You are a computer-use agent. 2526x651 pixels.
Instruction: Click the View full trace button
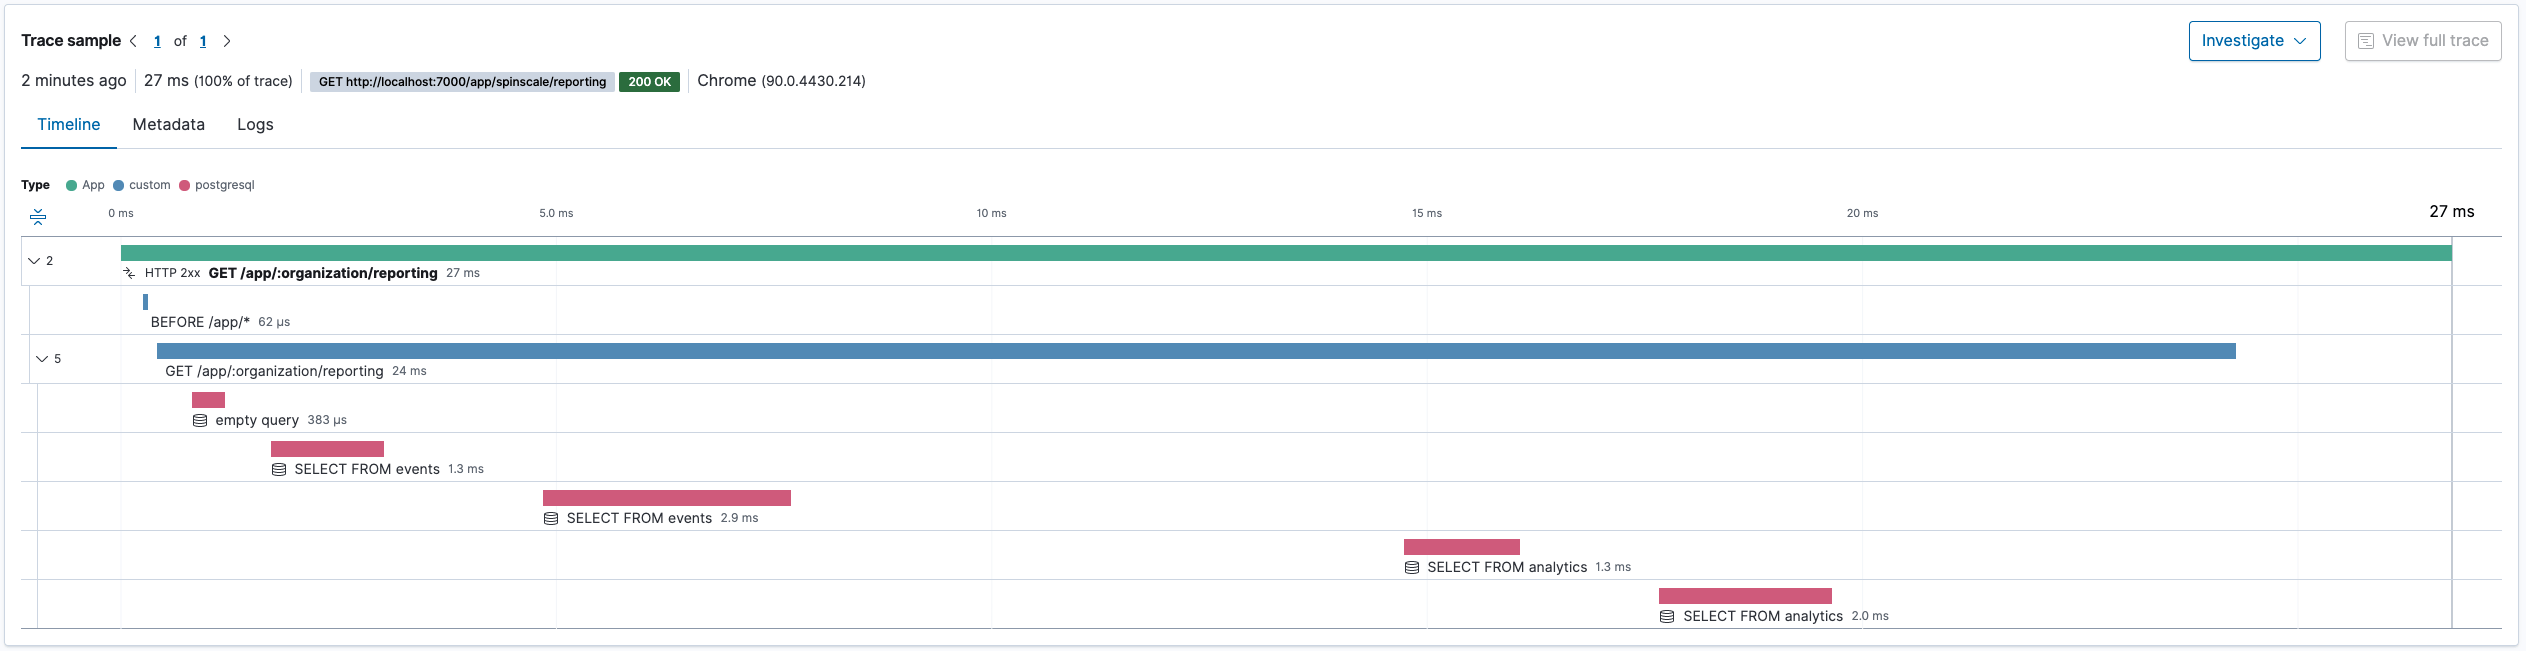2422,41
